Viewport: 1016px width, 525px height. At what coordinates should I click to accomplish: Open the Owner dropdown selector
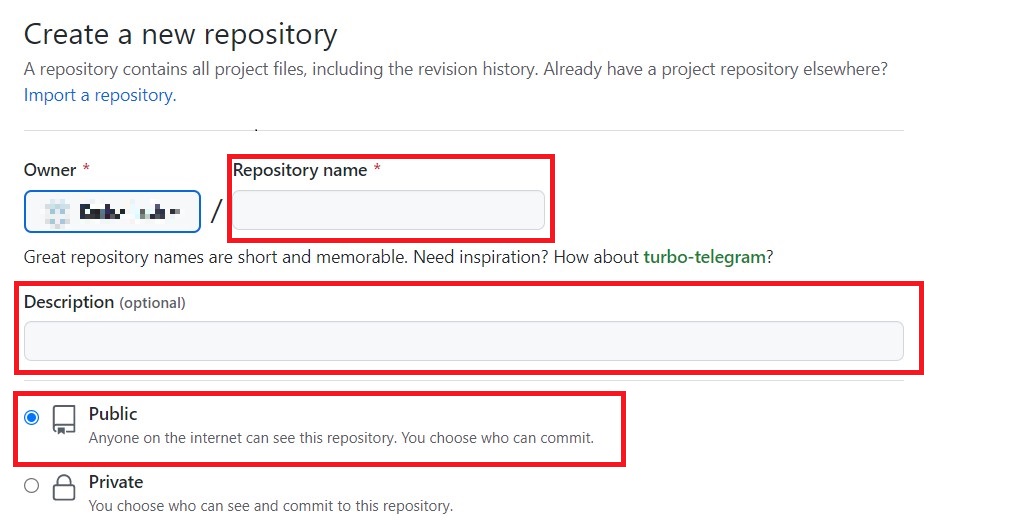pos(112,211)
